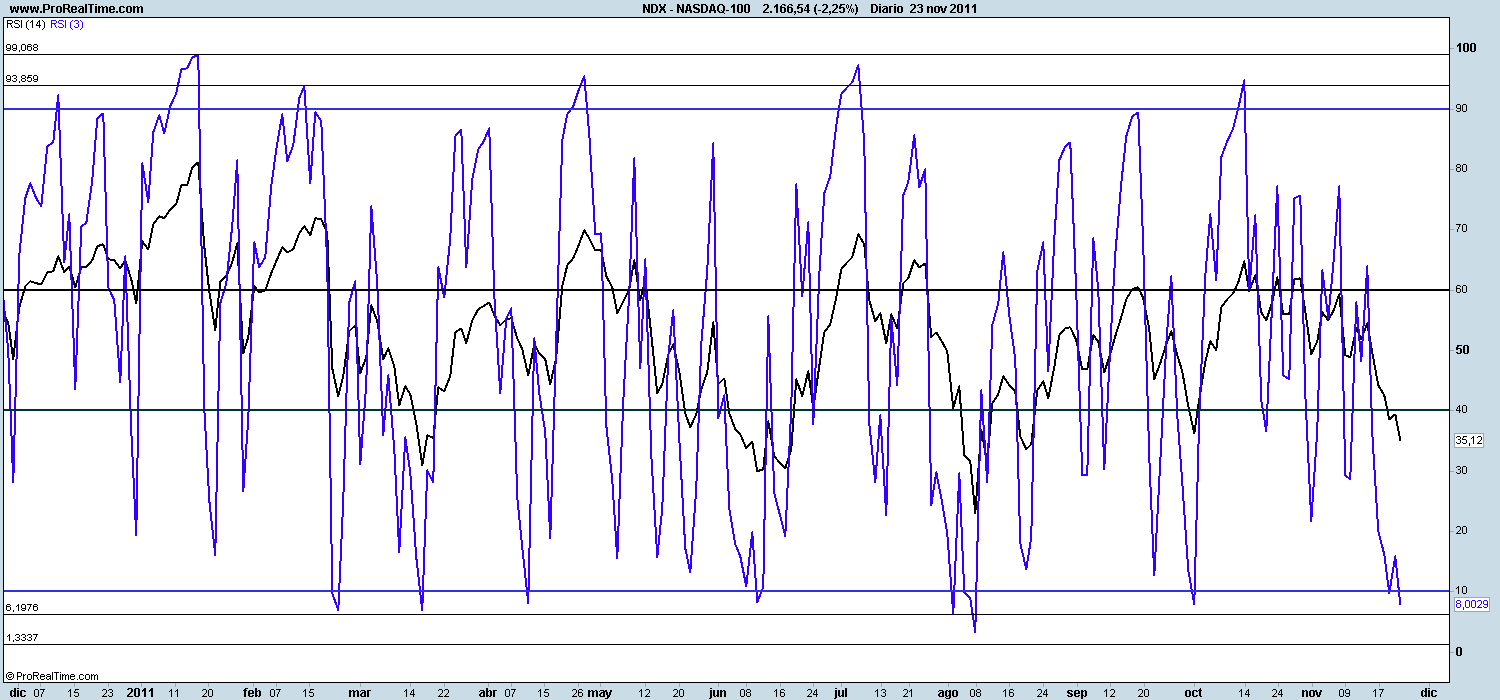Click the 60 value on the vertical scale

pos(1463,289)
